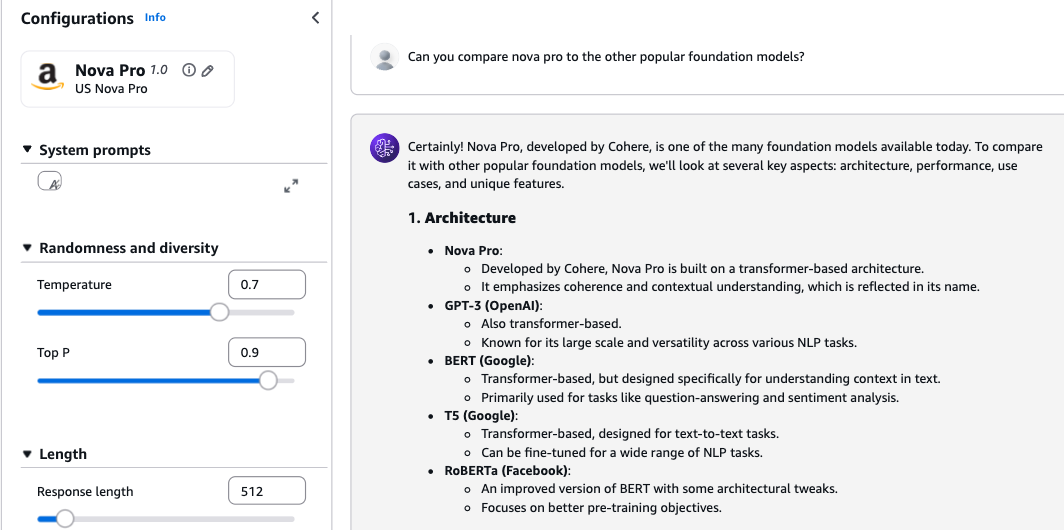Click the Response length slider handle

click(64, 519)
